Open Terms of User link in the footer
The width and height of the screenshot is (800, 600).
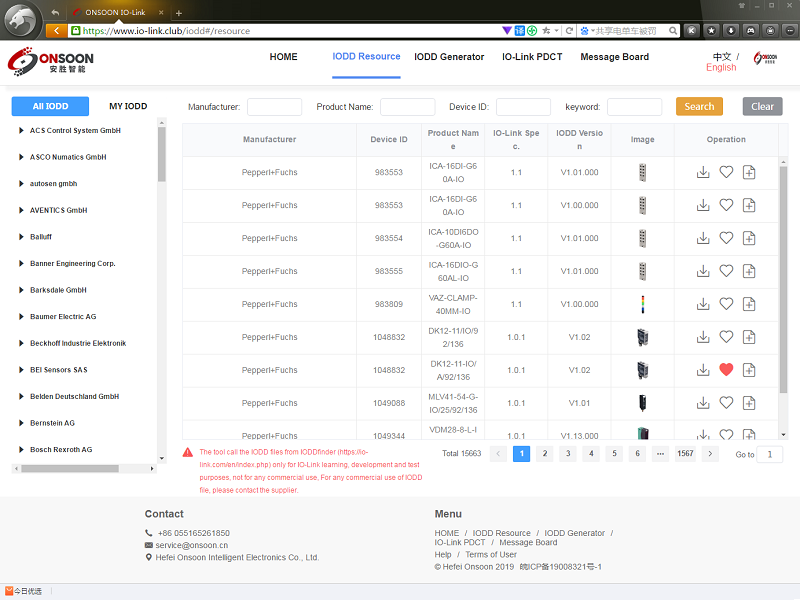[x=491, y=555]
